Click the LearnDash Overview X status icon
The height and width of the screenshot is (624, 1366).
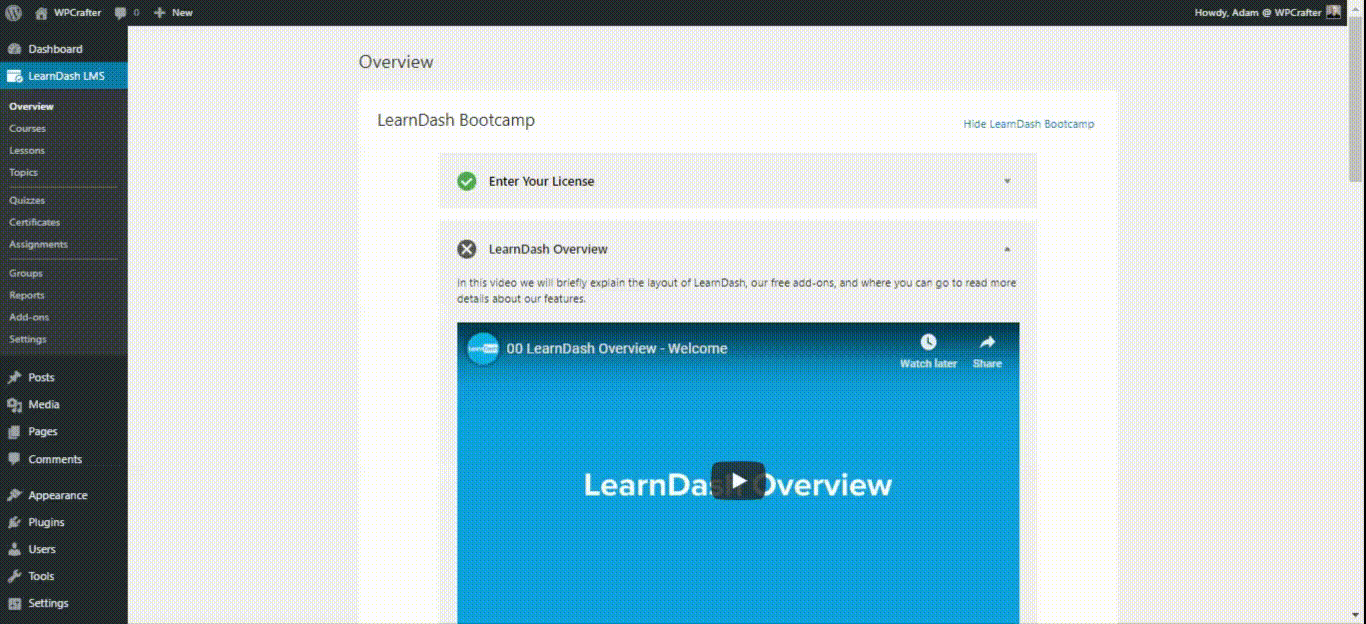[466, 249]
